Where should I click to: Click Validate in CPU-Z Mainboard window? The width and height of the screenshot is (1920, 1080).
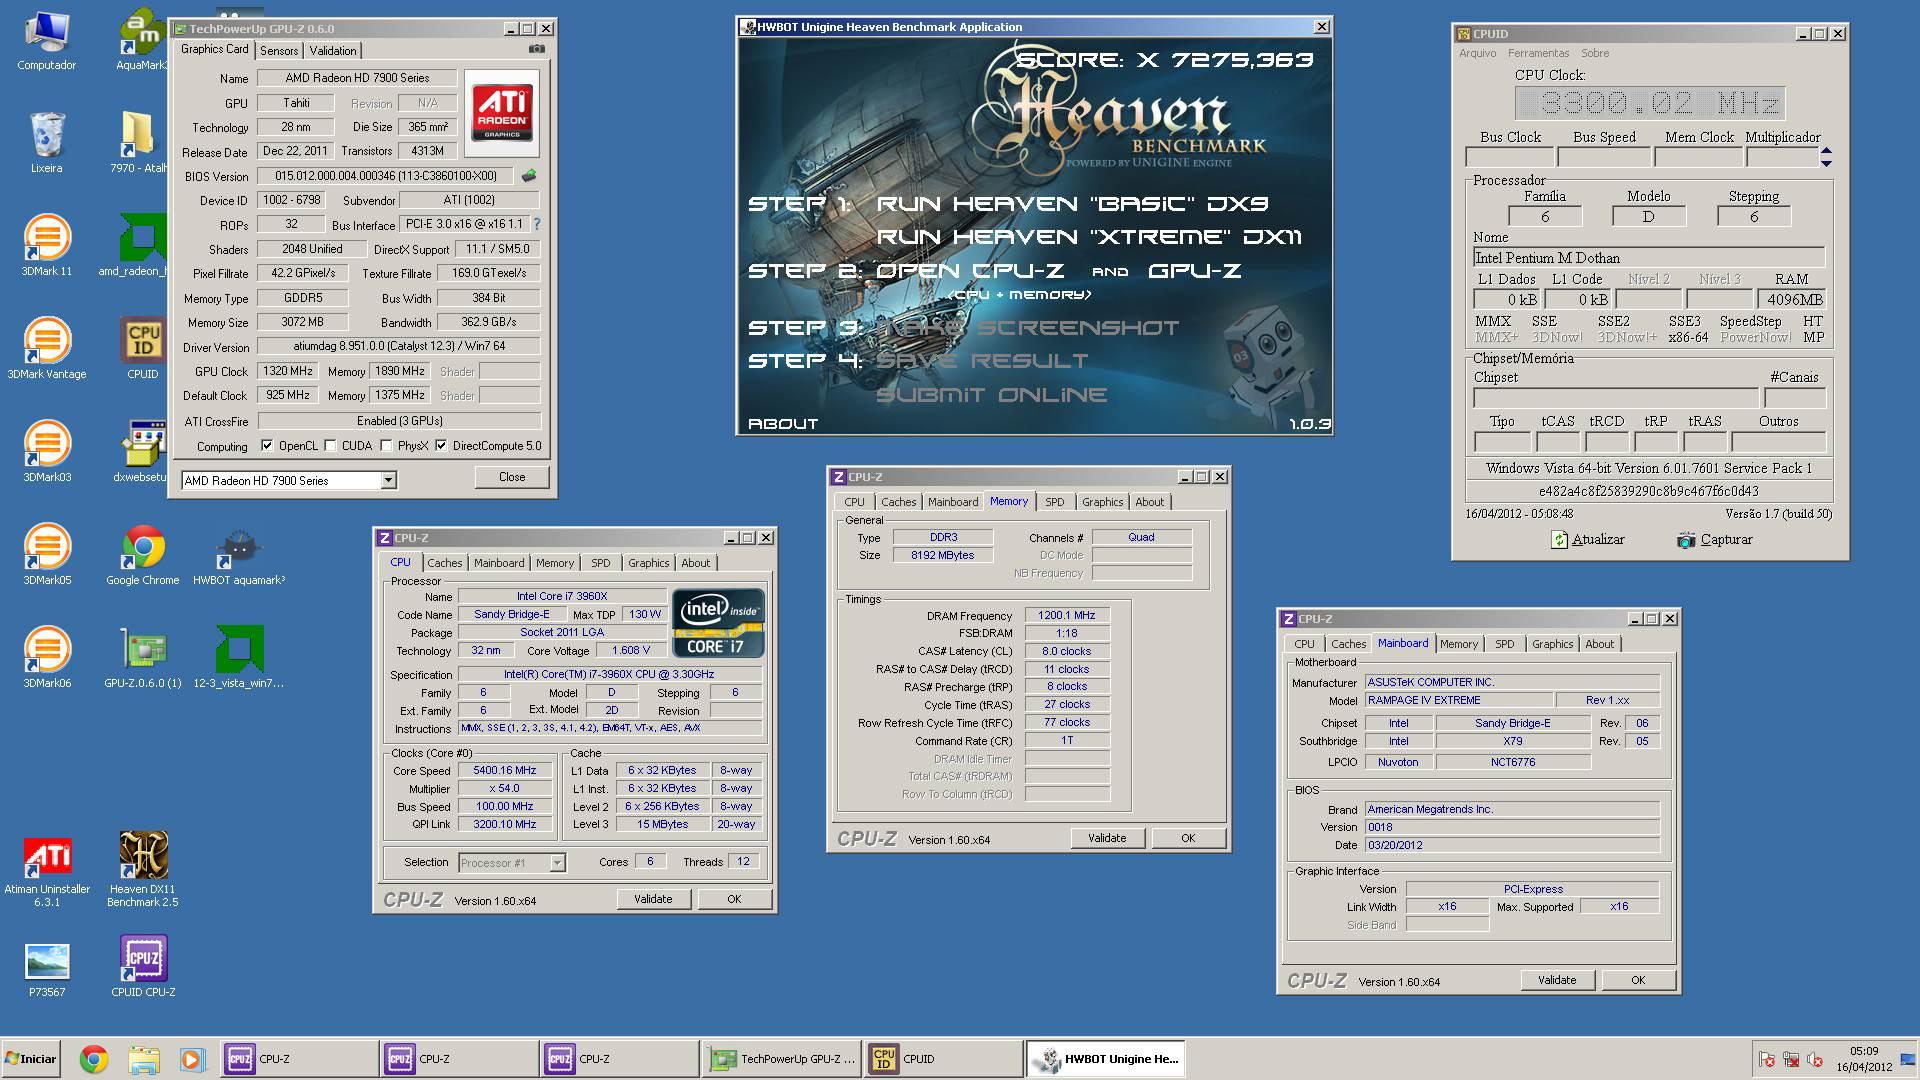pyautogui.click(x=1557, y=980)
